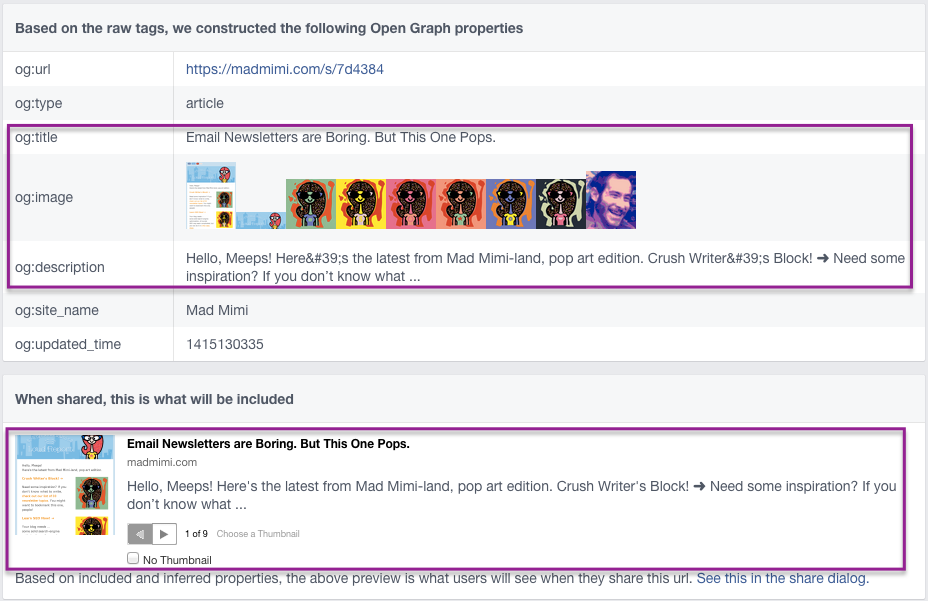This screenshot has height=601, width=928.
Task: Show the previous thumbnail with left arrow
Action: pyautogui.click(x=140, y=534)
